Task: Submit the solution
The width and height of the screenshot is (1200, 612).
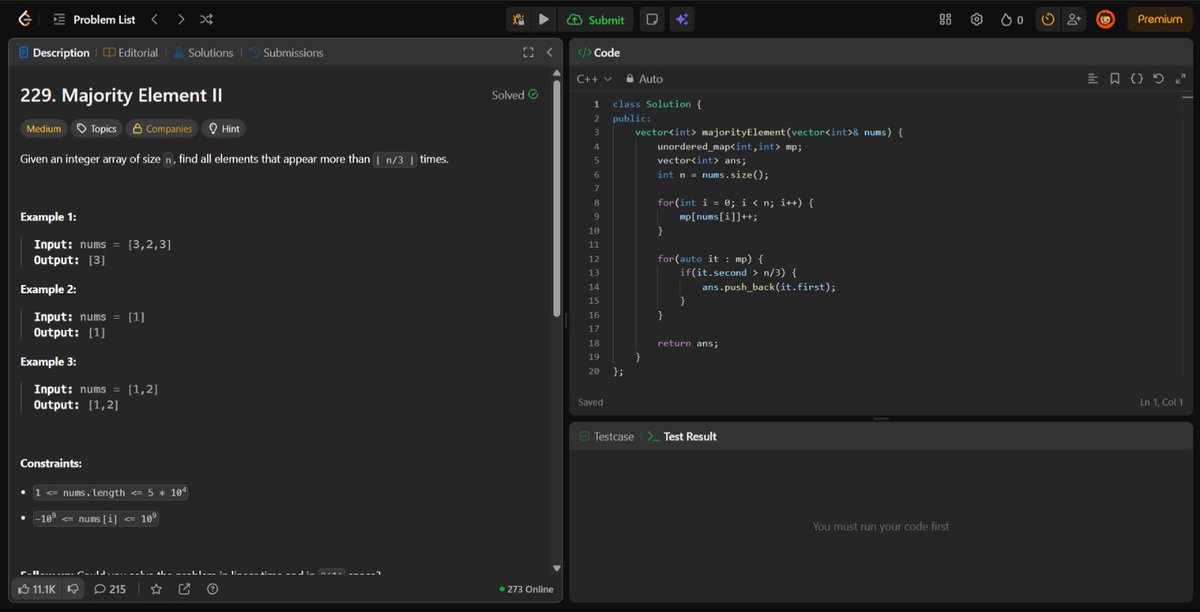Action: click(596, 19)
